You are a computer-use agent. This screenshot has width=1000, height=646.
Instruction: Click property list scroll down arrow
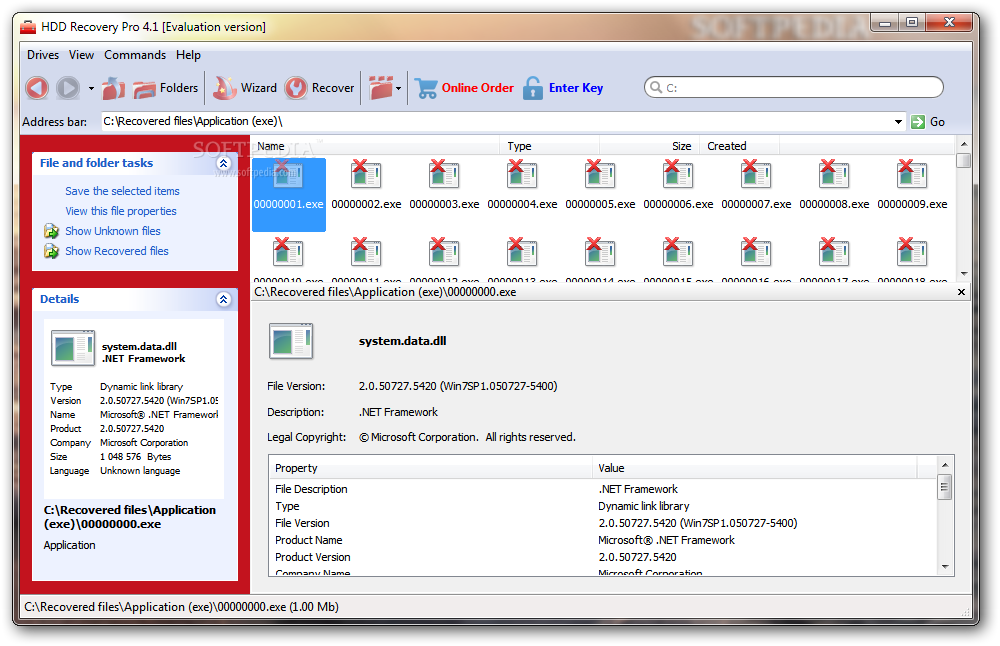[x=945, y=567]
